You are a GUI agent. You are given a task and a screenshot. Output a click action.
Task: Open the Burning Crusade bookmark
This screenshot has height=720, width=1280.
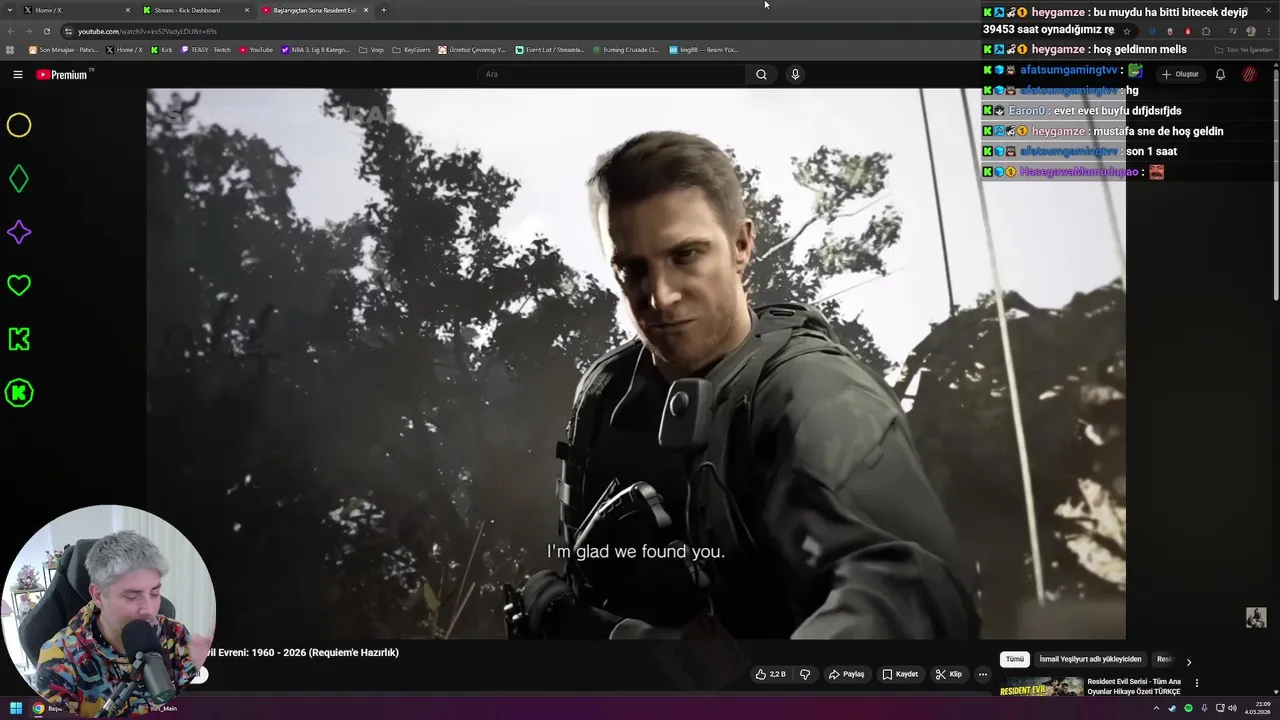625,49
